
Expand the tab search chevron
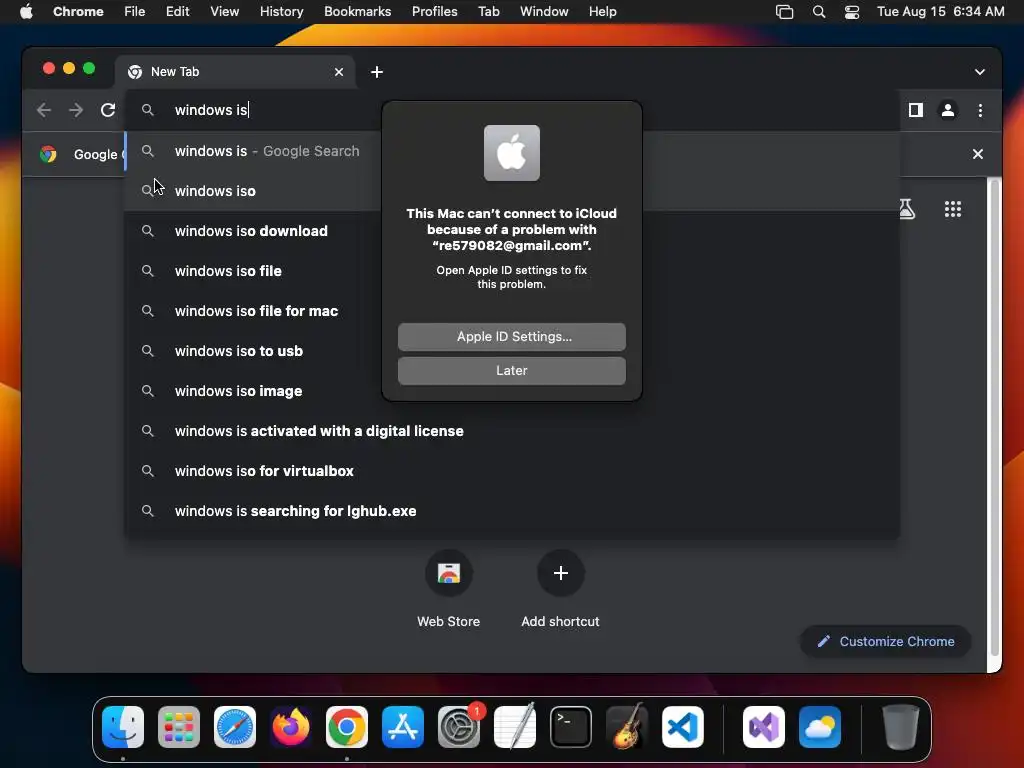click(980, 72)
